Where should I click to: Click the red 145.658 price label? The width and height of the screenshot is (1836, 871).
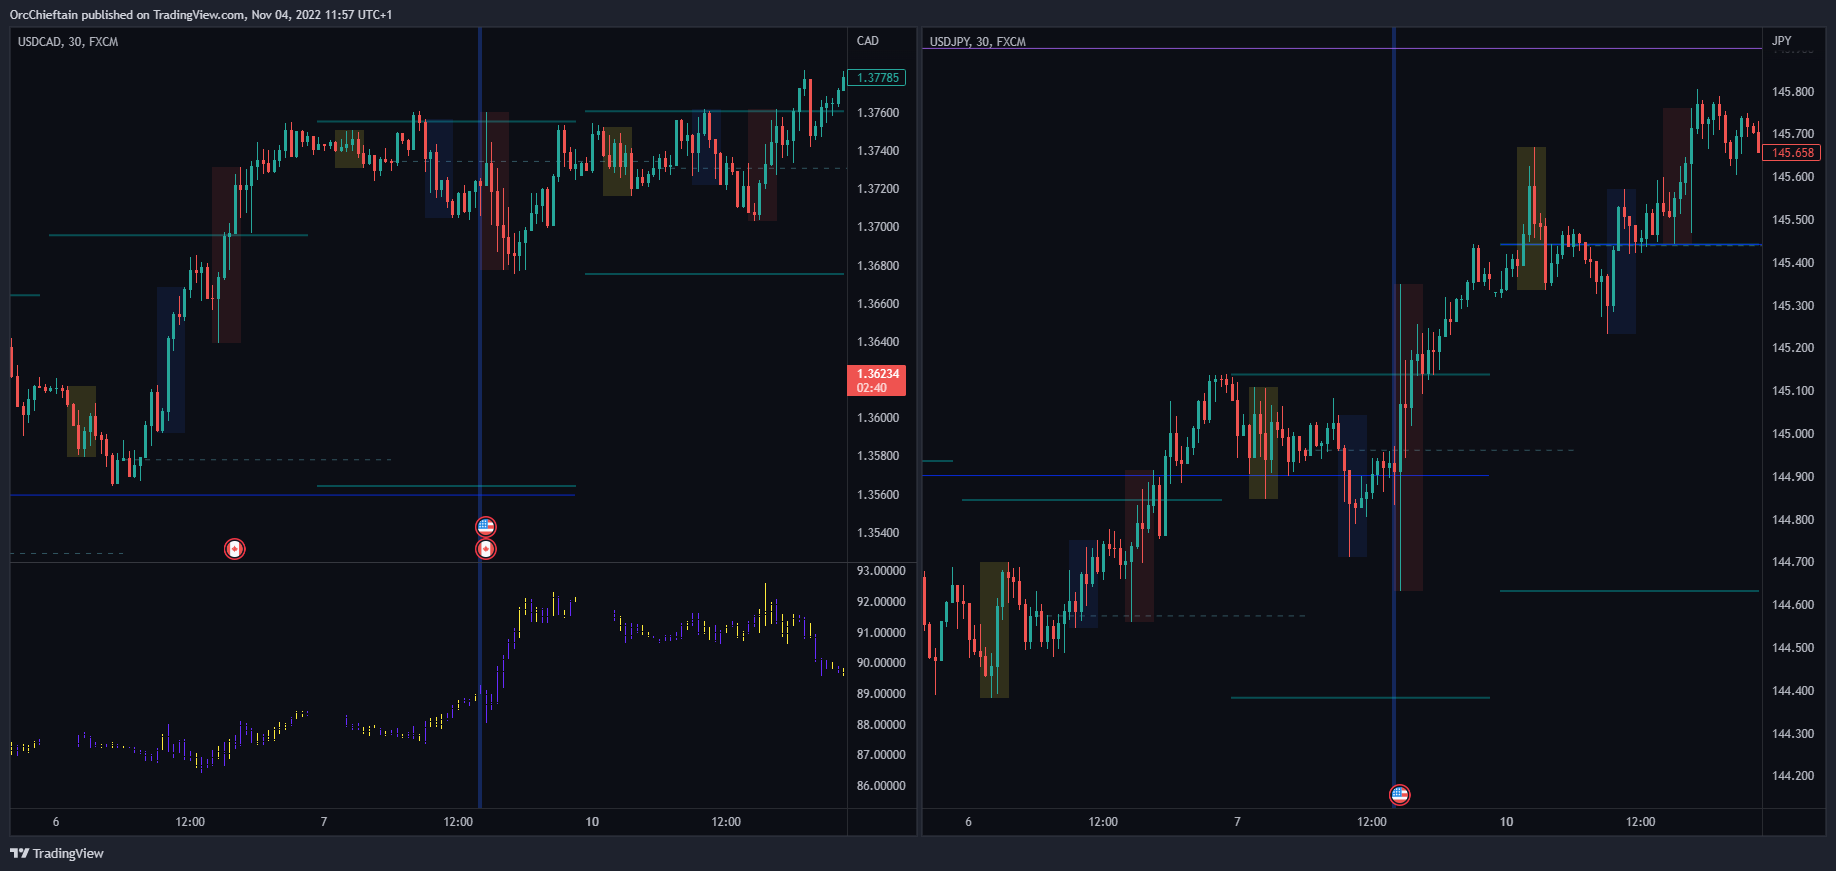[x=1792, y=153]
